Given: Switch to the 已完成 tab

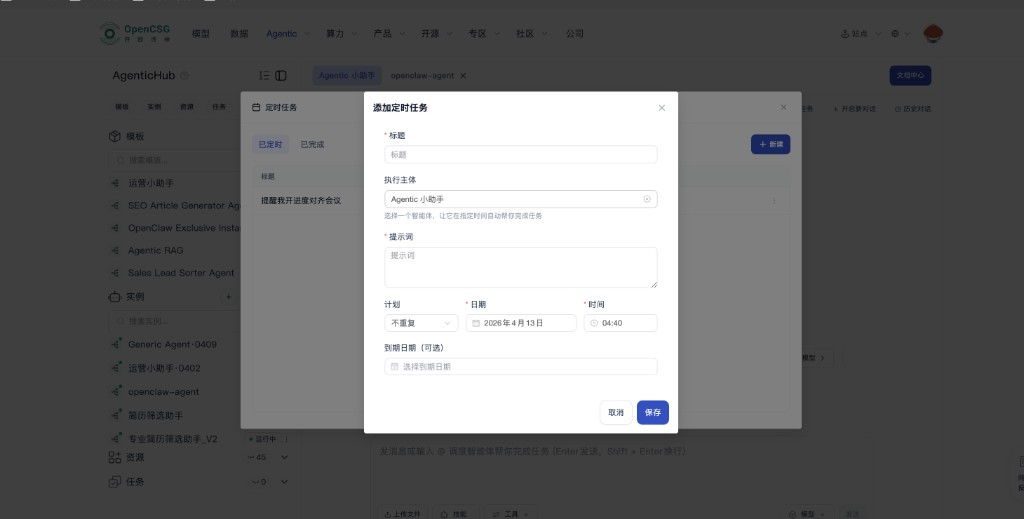Looking at the screenshot, I should [312, 144].
